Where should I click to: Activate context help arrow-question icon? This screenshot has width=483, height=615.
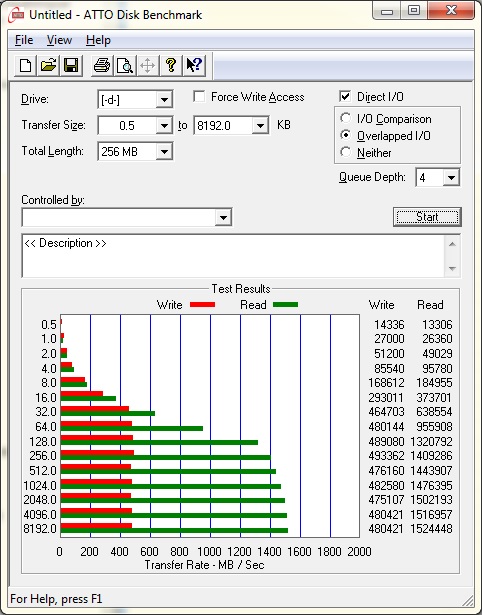(x=194, y=65)
